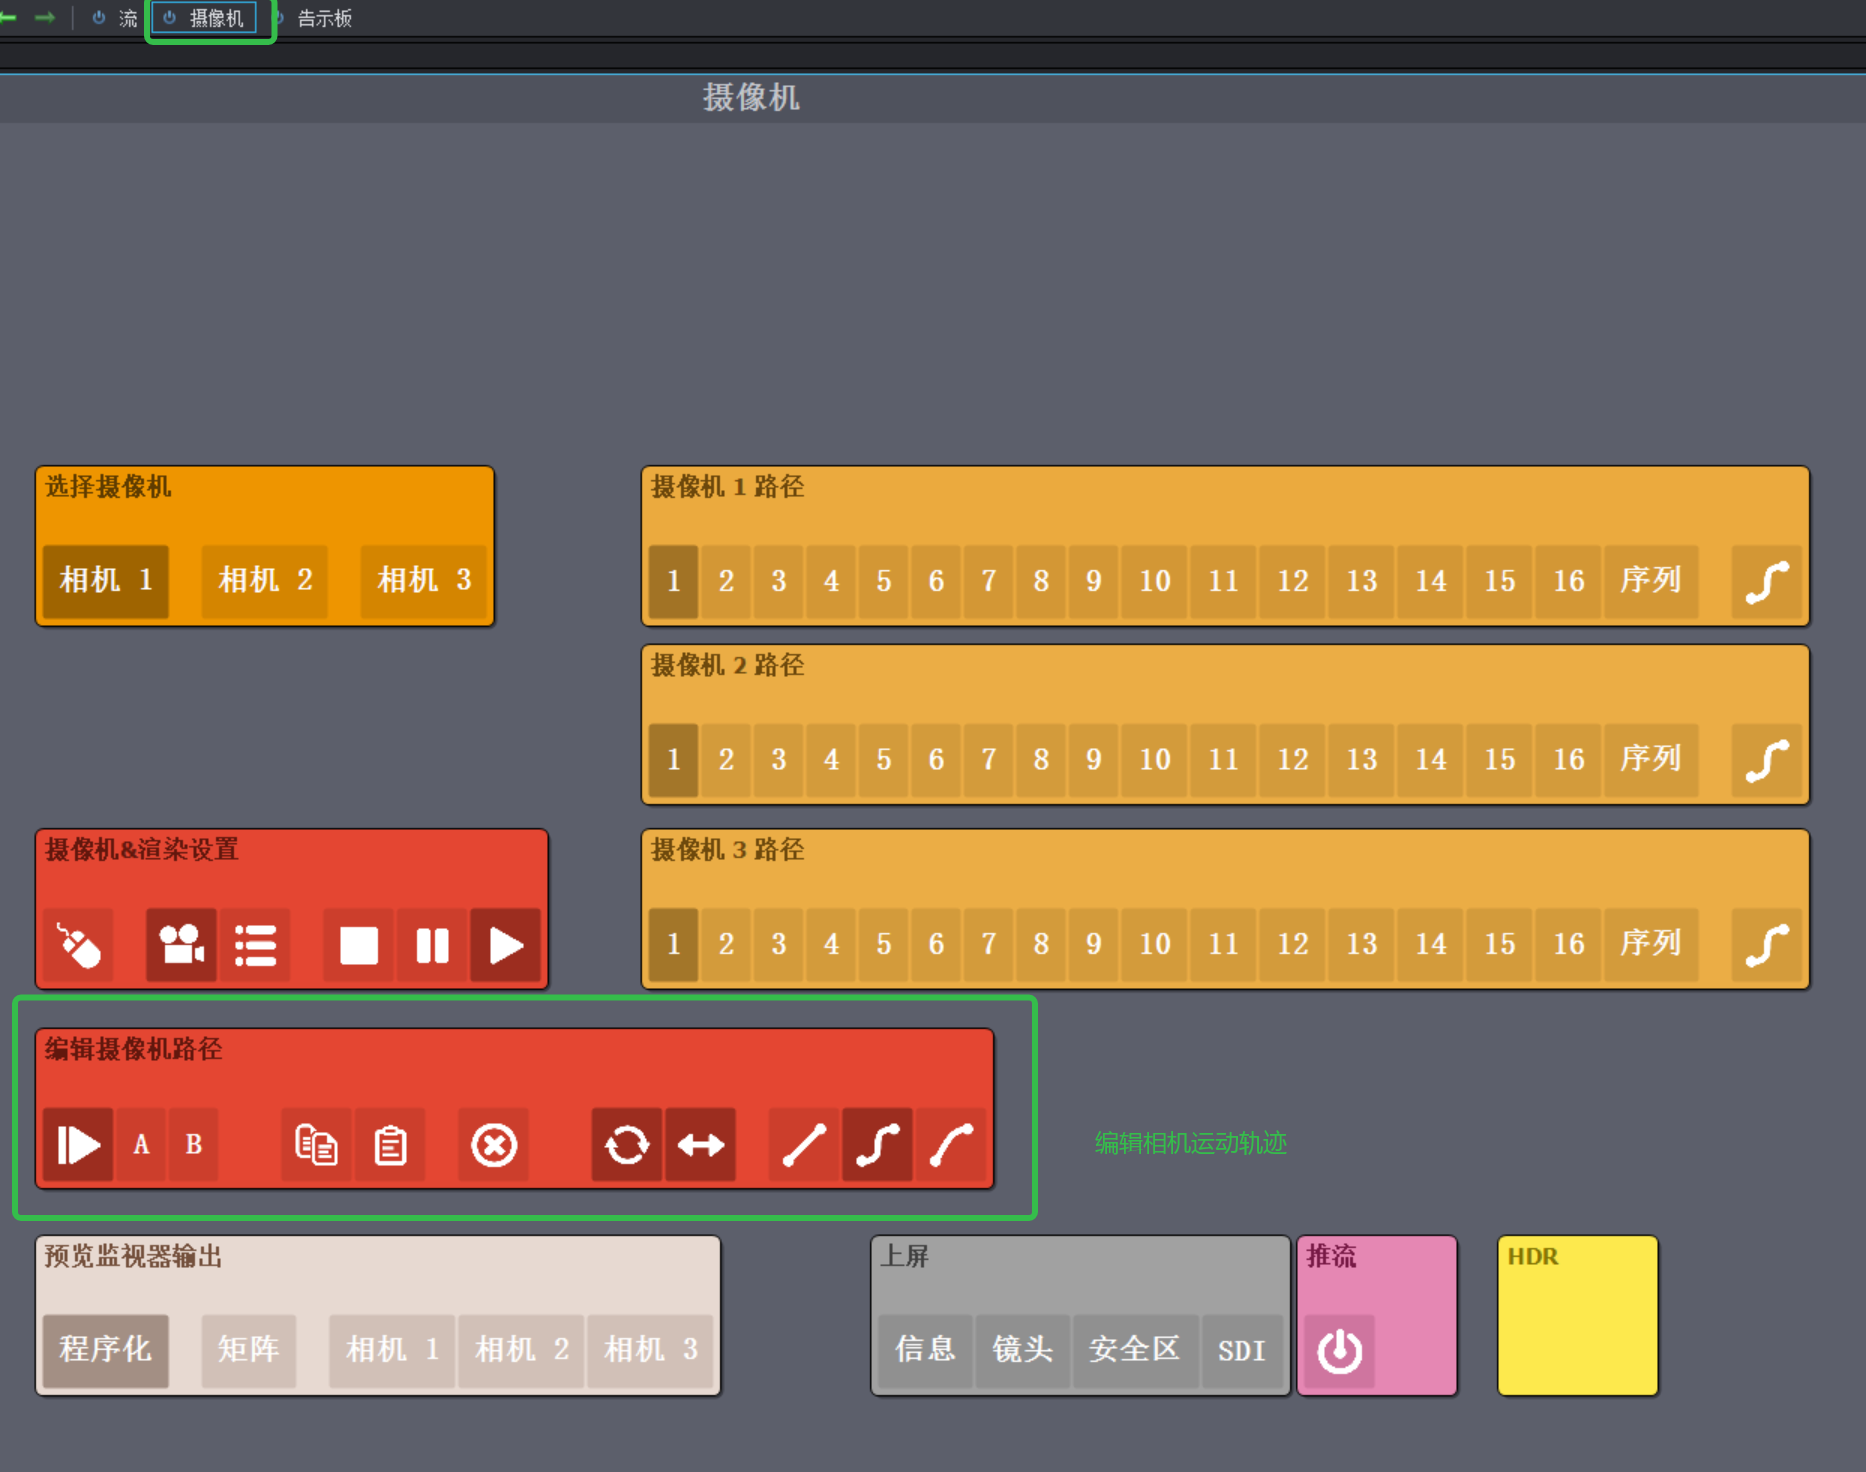Click the curve icon in 摄像机 3 路径
Image resolution: width=1866 pixels, height=1472 pixels.
click(x=1766, y=945)
